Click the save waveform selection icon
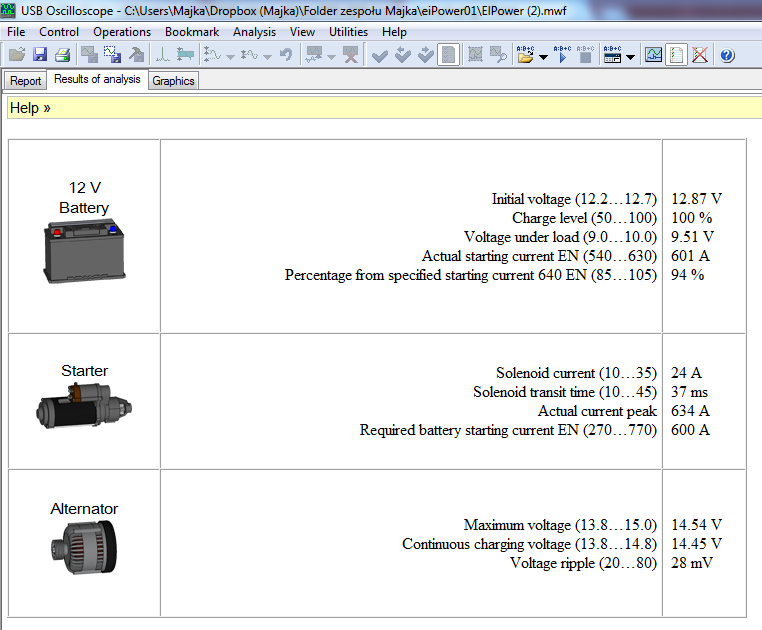Image resolution: width=762 pixels, height=630 pixels. click(112, 56)
